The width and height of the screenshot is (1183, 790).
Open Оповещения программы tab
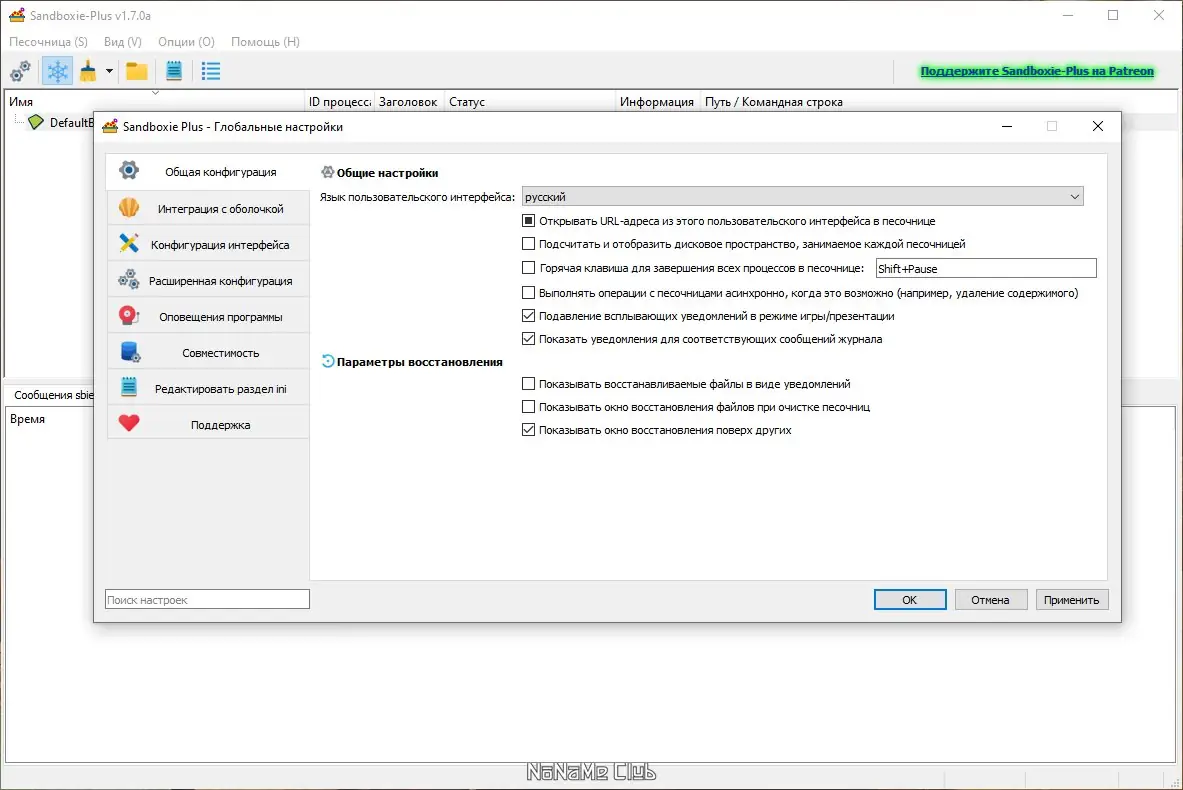pyautogui.click(x=209, y=317)
